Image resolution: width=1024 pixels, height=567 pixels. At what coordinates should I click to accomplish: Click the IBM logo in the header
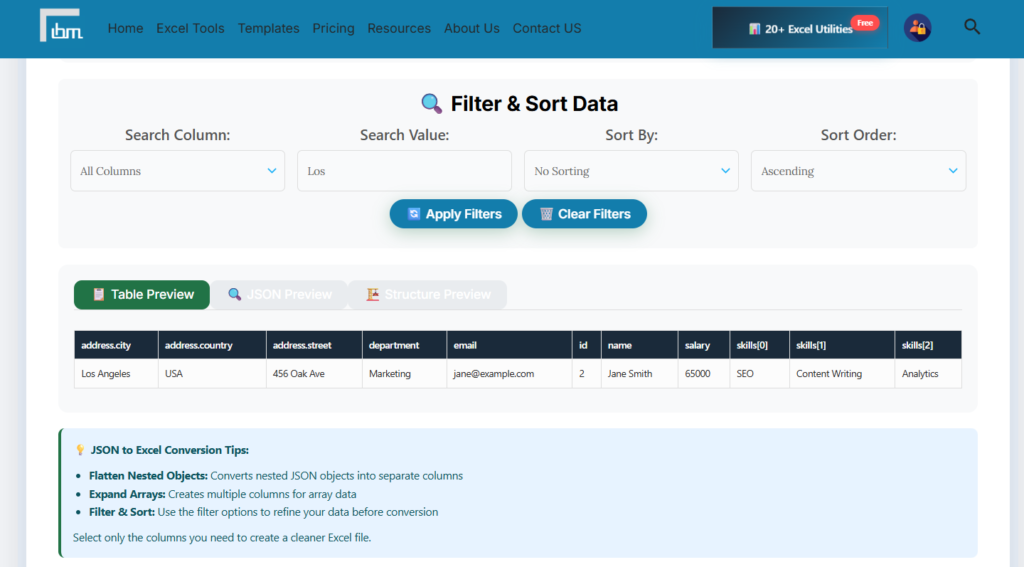coord(61,25)
